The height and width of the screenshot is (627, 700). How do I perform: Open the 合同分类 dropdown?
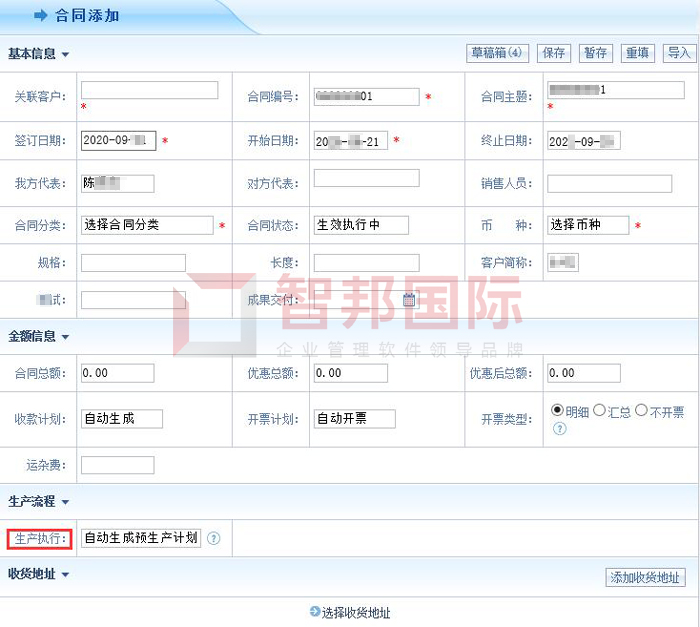pos(147,225)
